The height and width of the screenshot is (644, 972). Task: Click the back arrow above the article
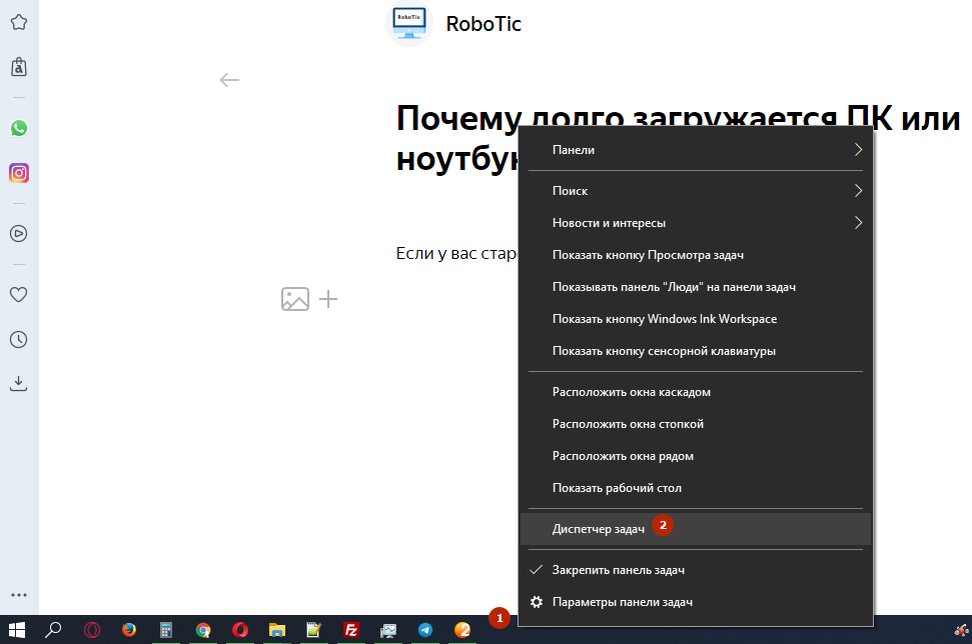pos(229,80)
